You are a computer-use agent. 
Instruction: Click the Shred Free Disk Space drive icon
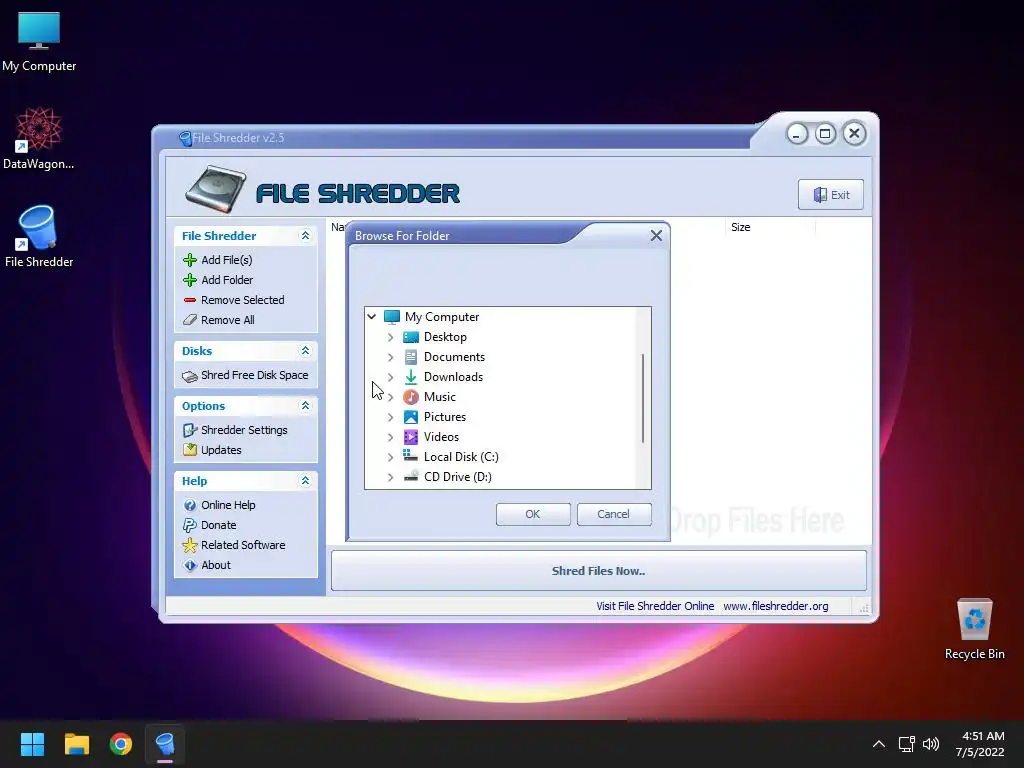(x=190, y=376)
